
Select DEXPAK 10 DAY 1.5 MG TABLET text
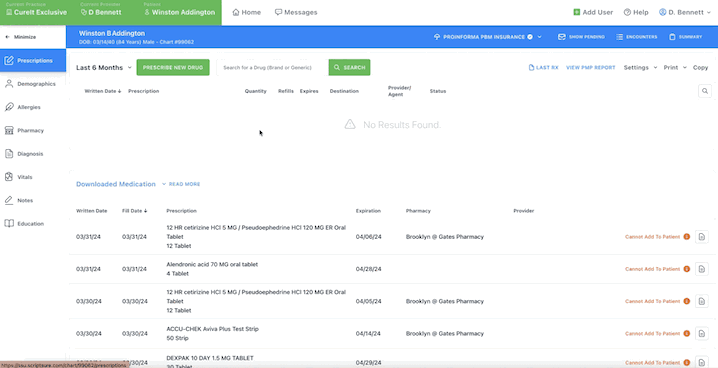(x=210, y=358)
